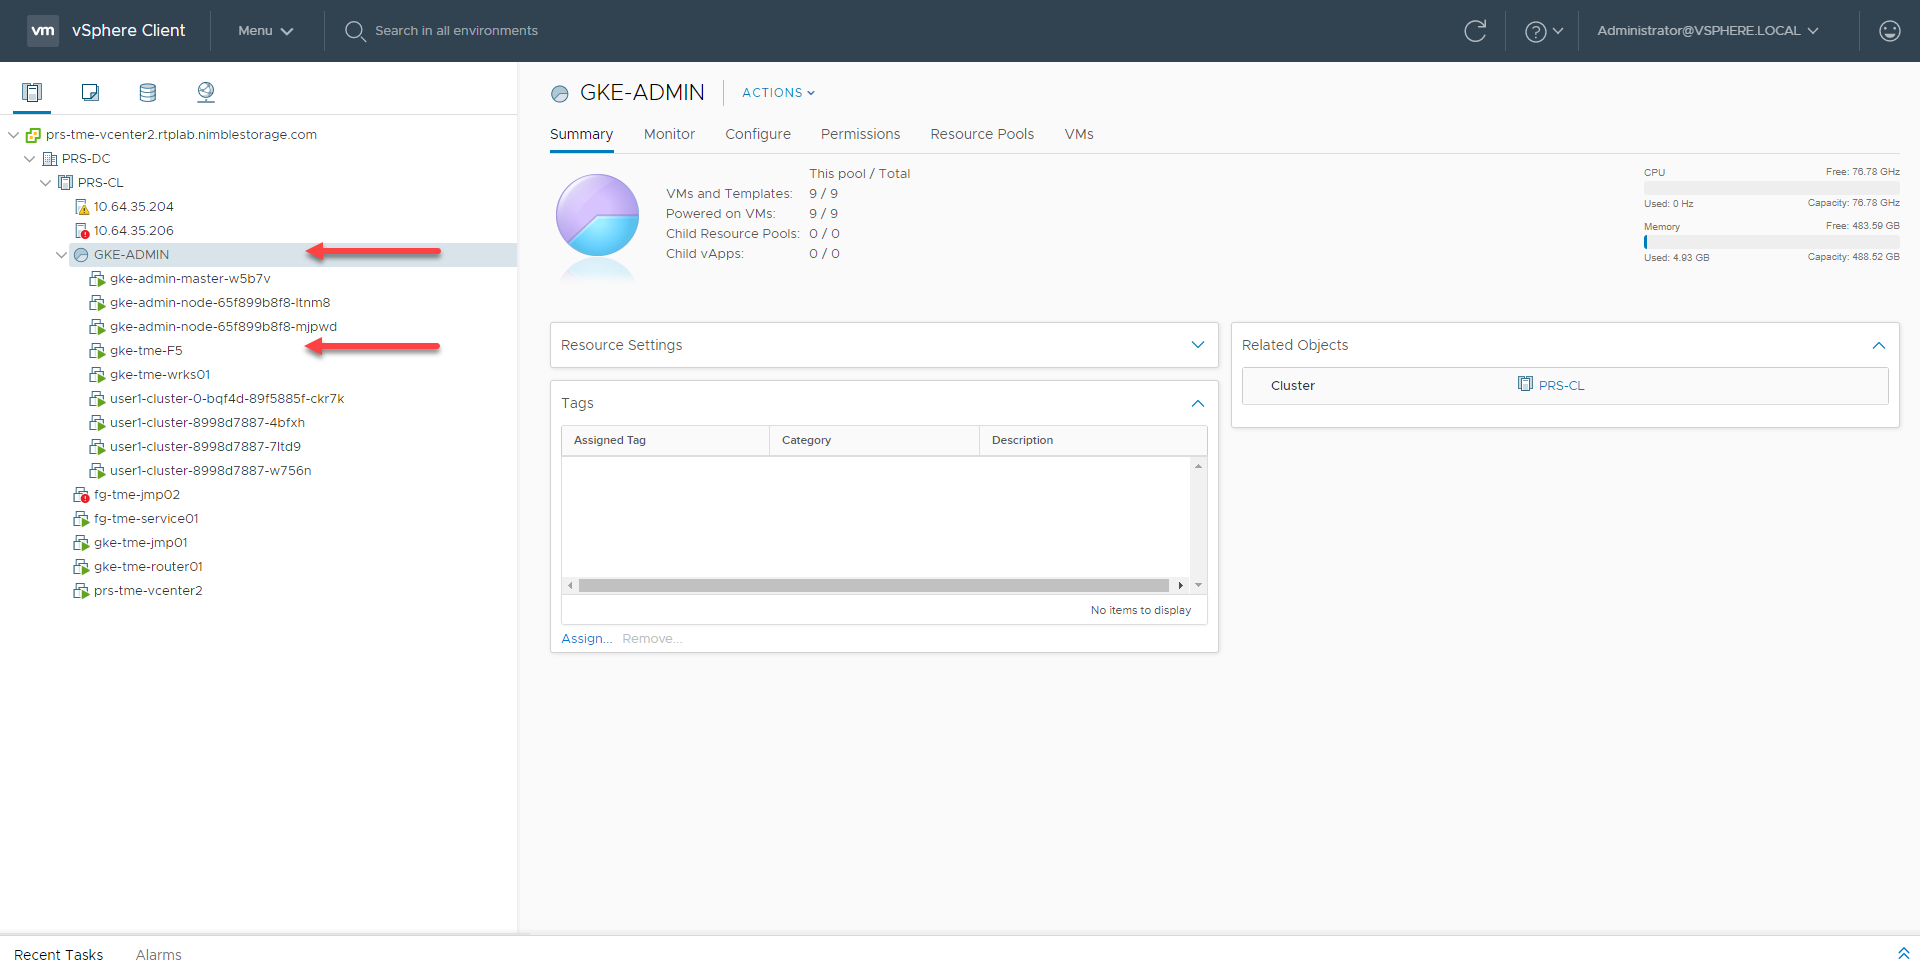Open the Recent Tasks panel tab
This screenshot has height=969, width=1920.
tap(58, 955)
